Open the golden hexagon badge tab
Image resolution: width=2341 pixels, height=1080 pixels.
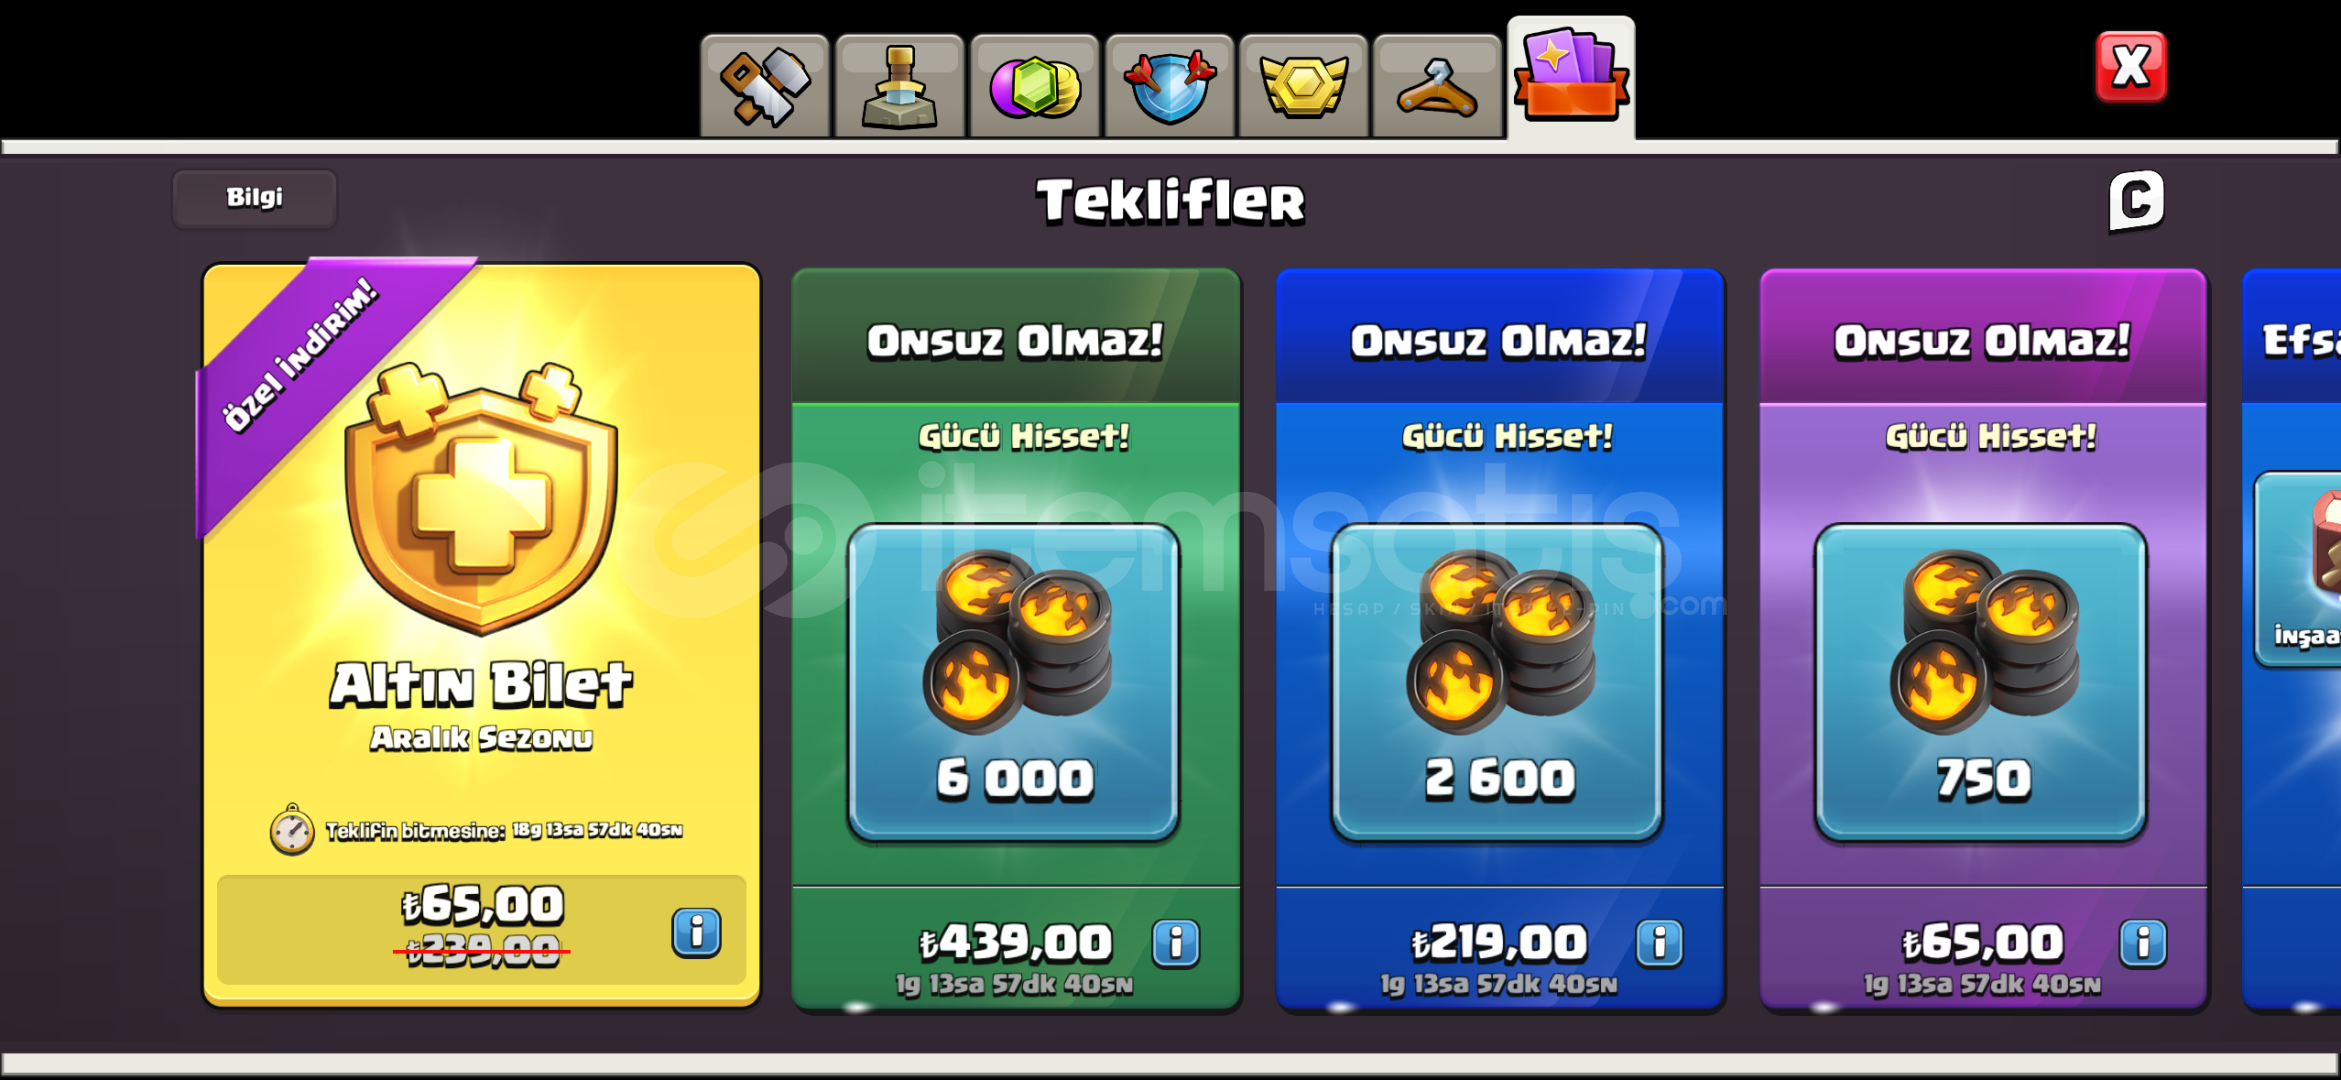[1303, 86]
